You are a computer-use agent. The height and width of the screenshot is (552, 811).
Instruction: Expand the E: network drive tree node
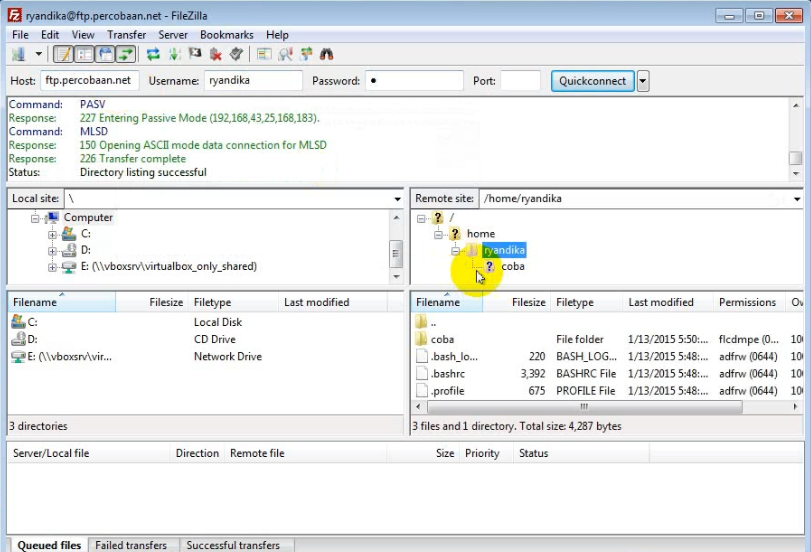click(52, 267)
